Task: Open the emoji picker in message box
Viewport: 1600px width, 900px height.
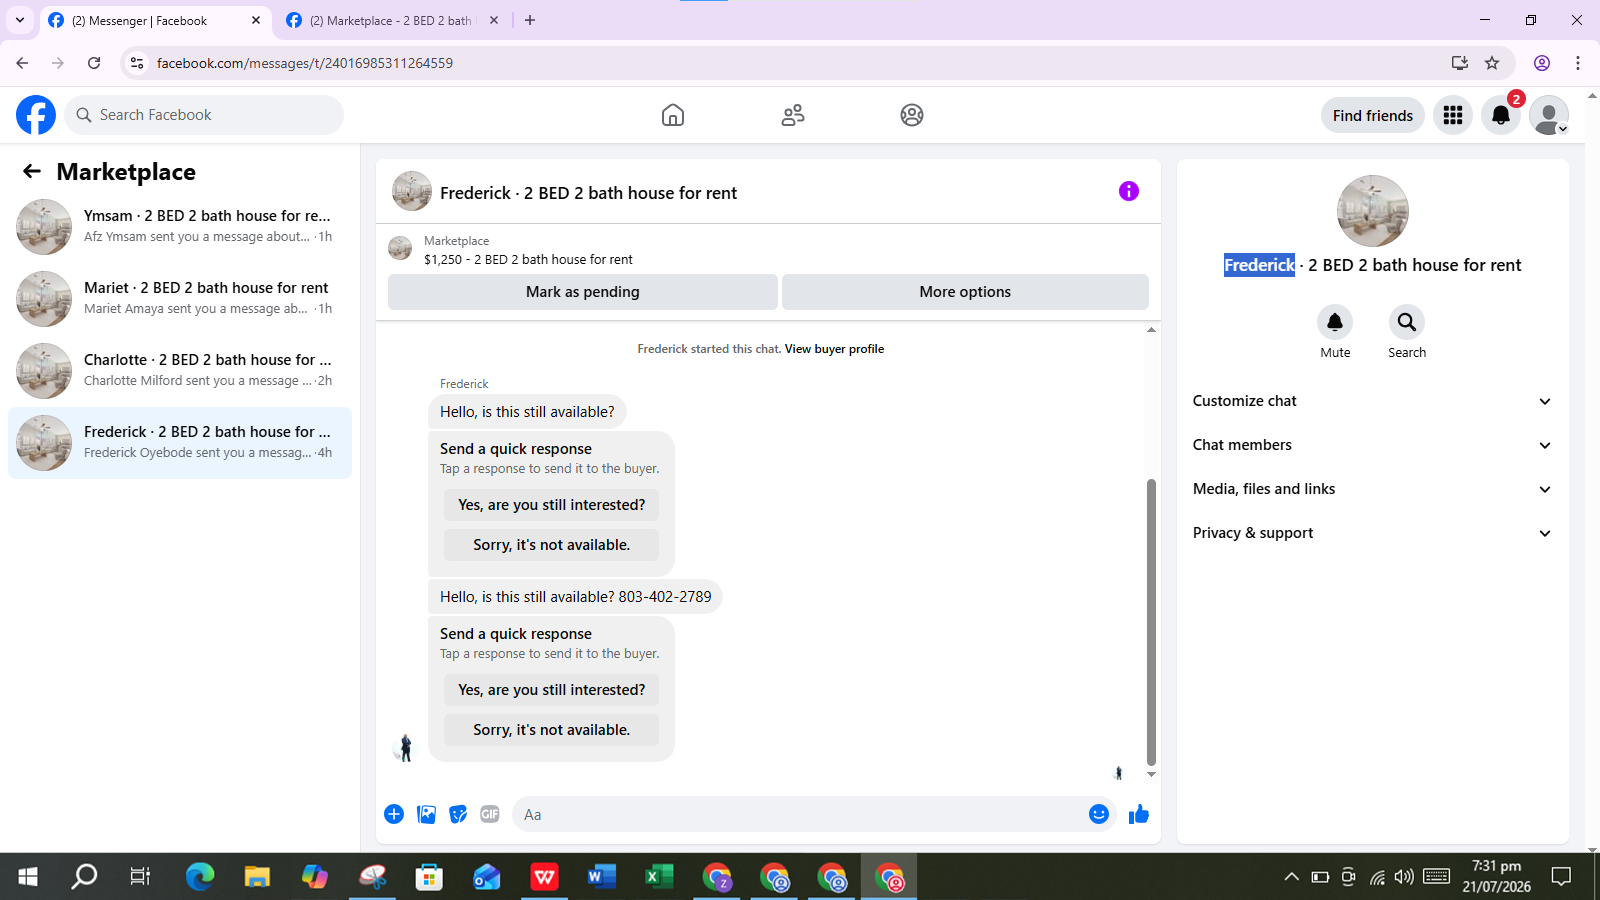Action: click(1099, 814)
